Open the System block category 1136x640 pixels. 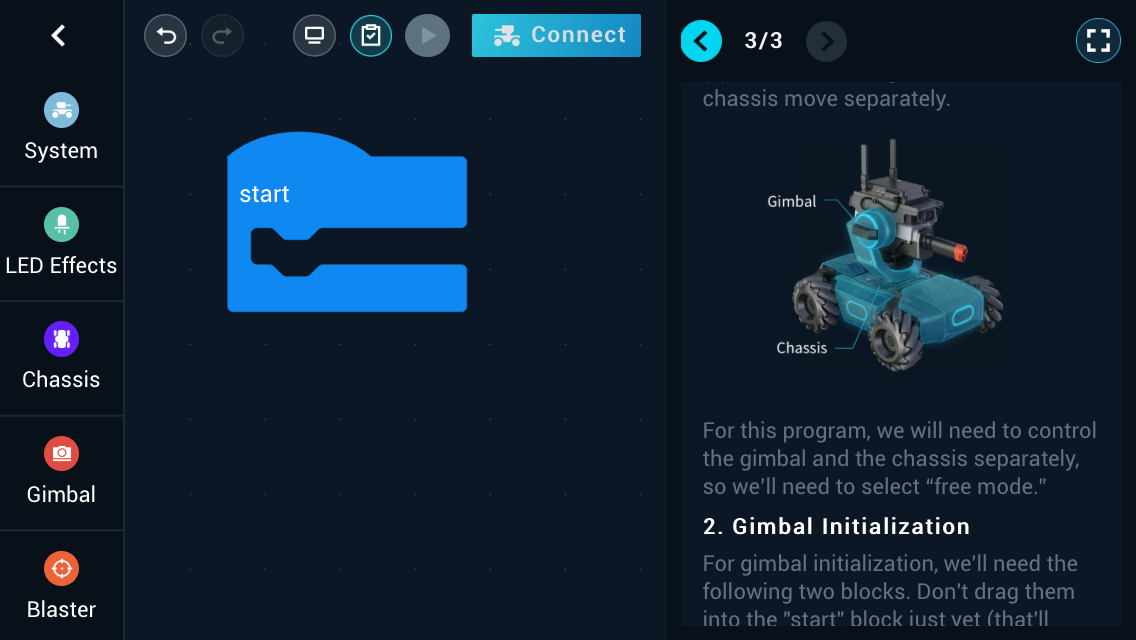coord(62,128)
